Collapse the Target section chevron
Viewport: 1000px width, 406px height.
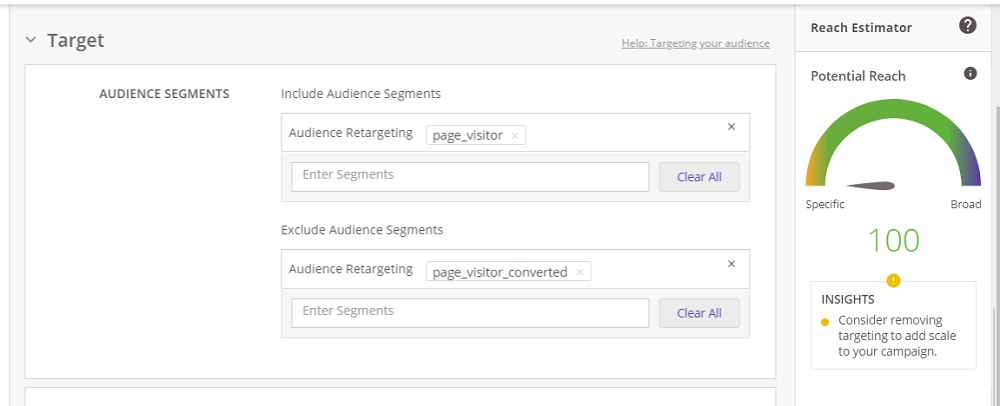pos(31,41)
